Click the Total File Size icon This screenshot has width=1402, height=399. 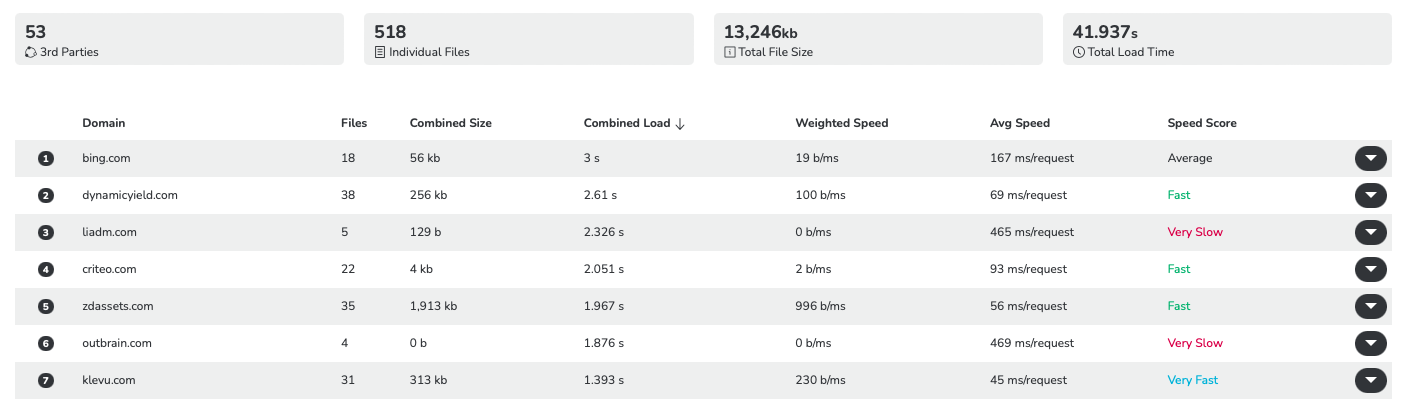tap(729, 52)
